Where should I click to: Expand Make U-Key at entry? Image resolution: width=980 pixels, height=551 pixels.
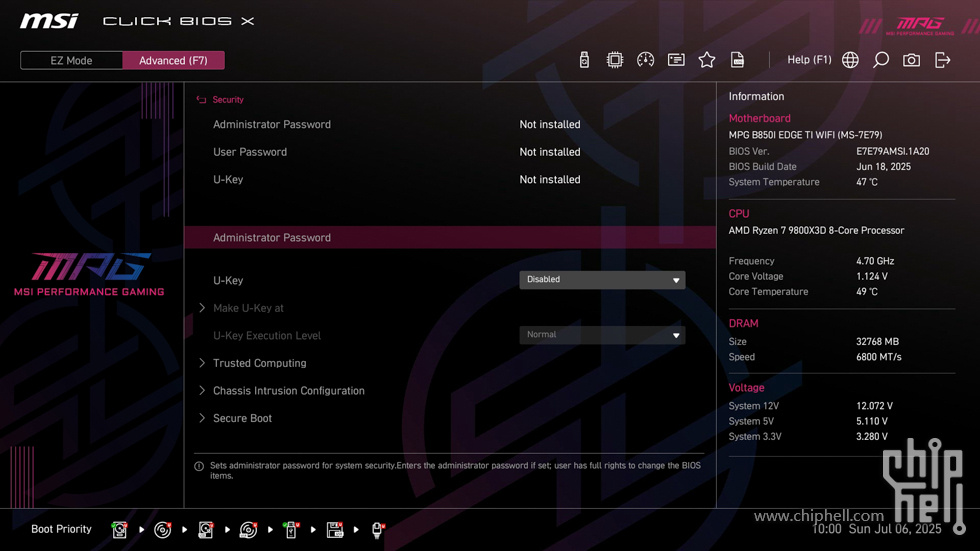248,308
